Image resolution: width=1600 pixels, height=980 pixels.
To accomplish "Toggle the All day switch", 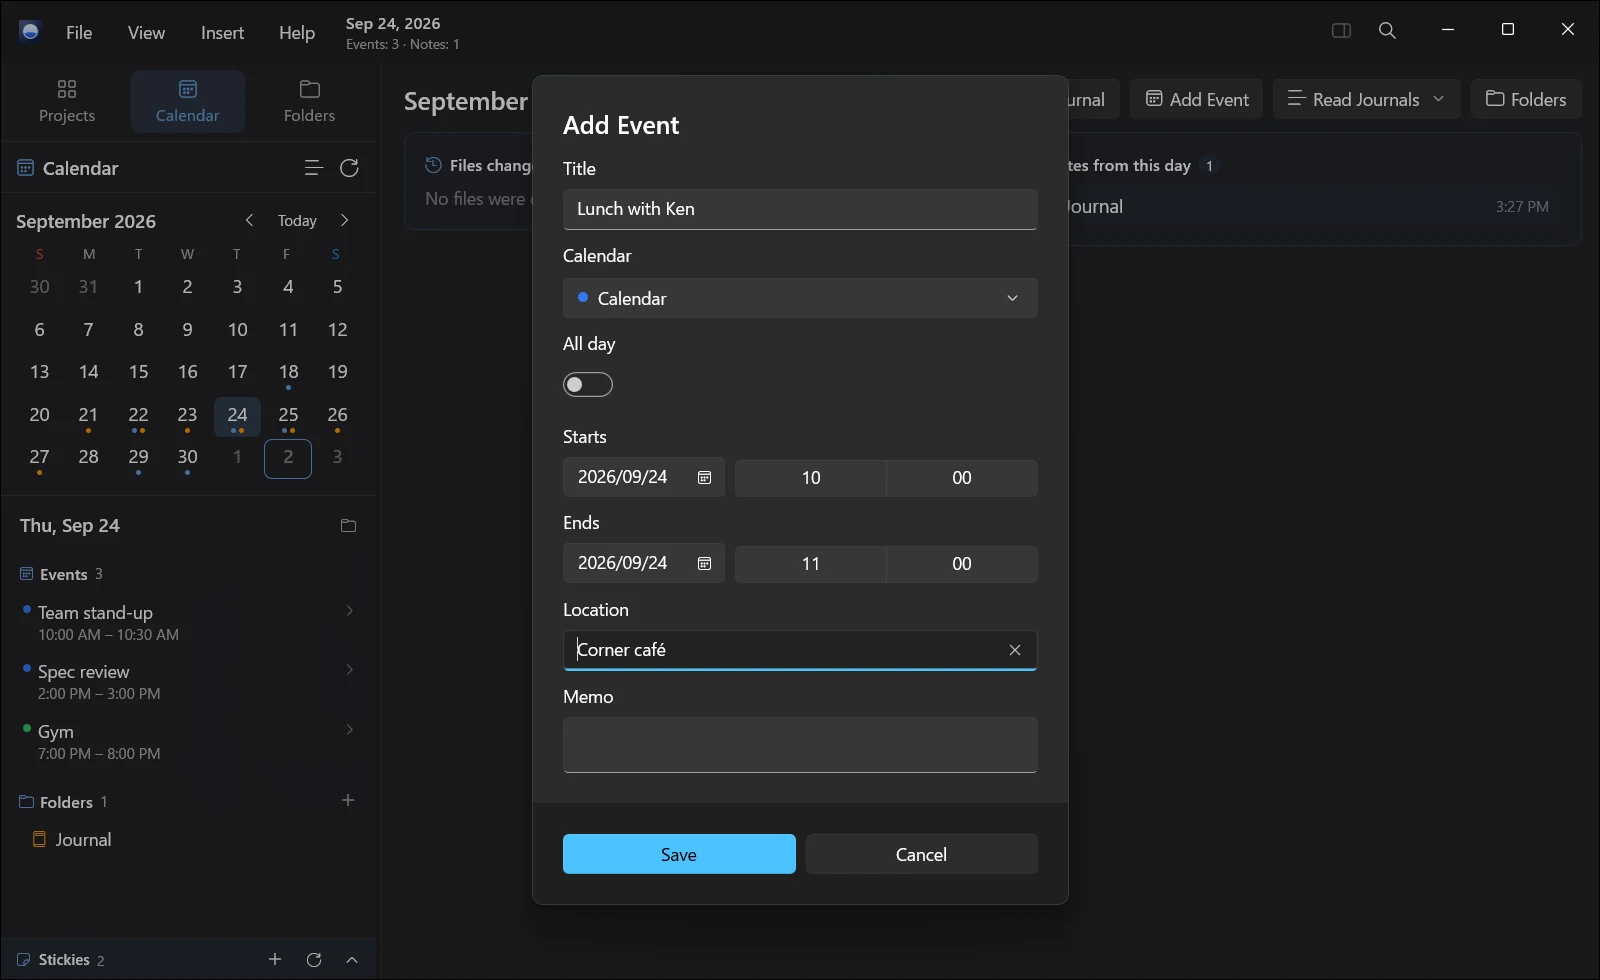I will (588, 385).
